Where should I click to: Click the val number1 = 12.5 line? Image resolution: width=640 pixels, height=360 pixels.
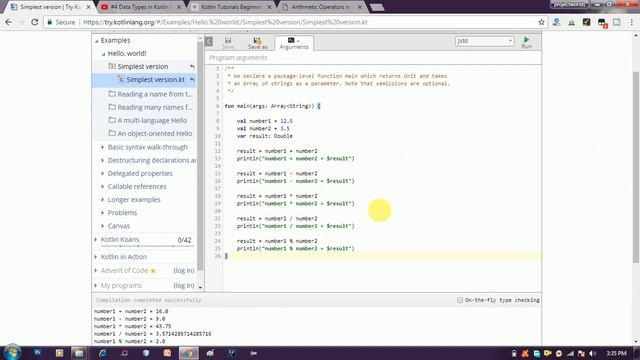click(x=264, y=121)
